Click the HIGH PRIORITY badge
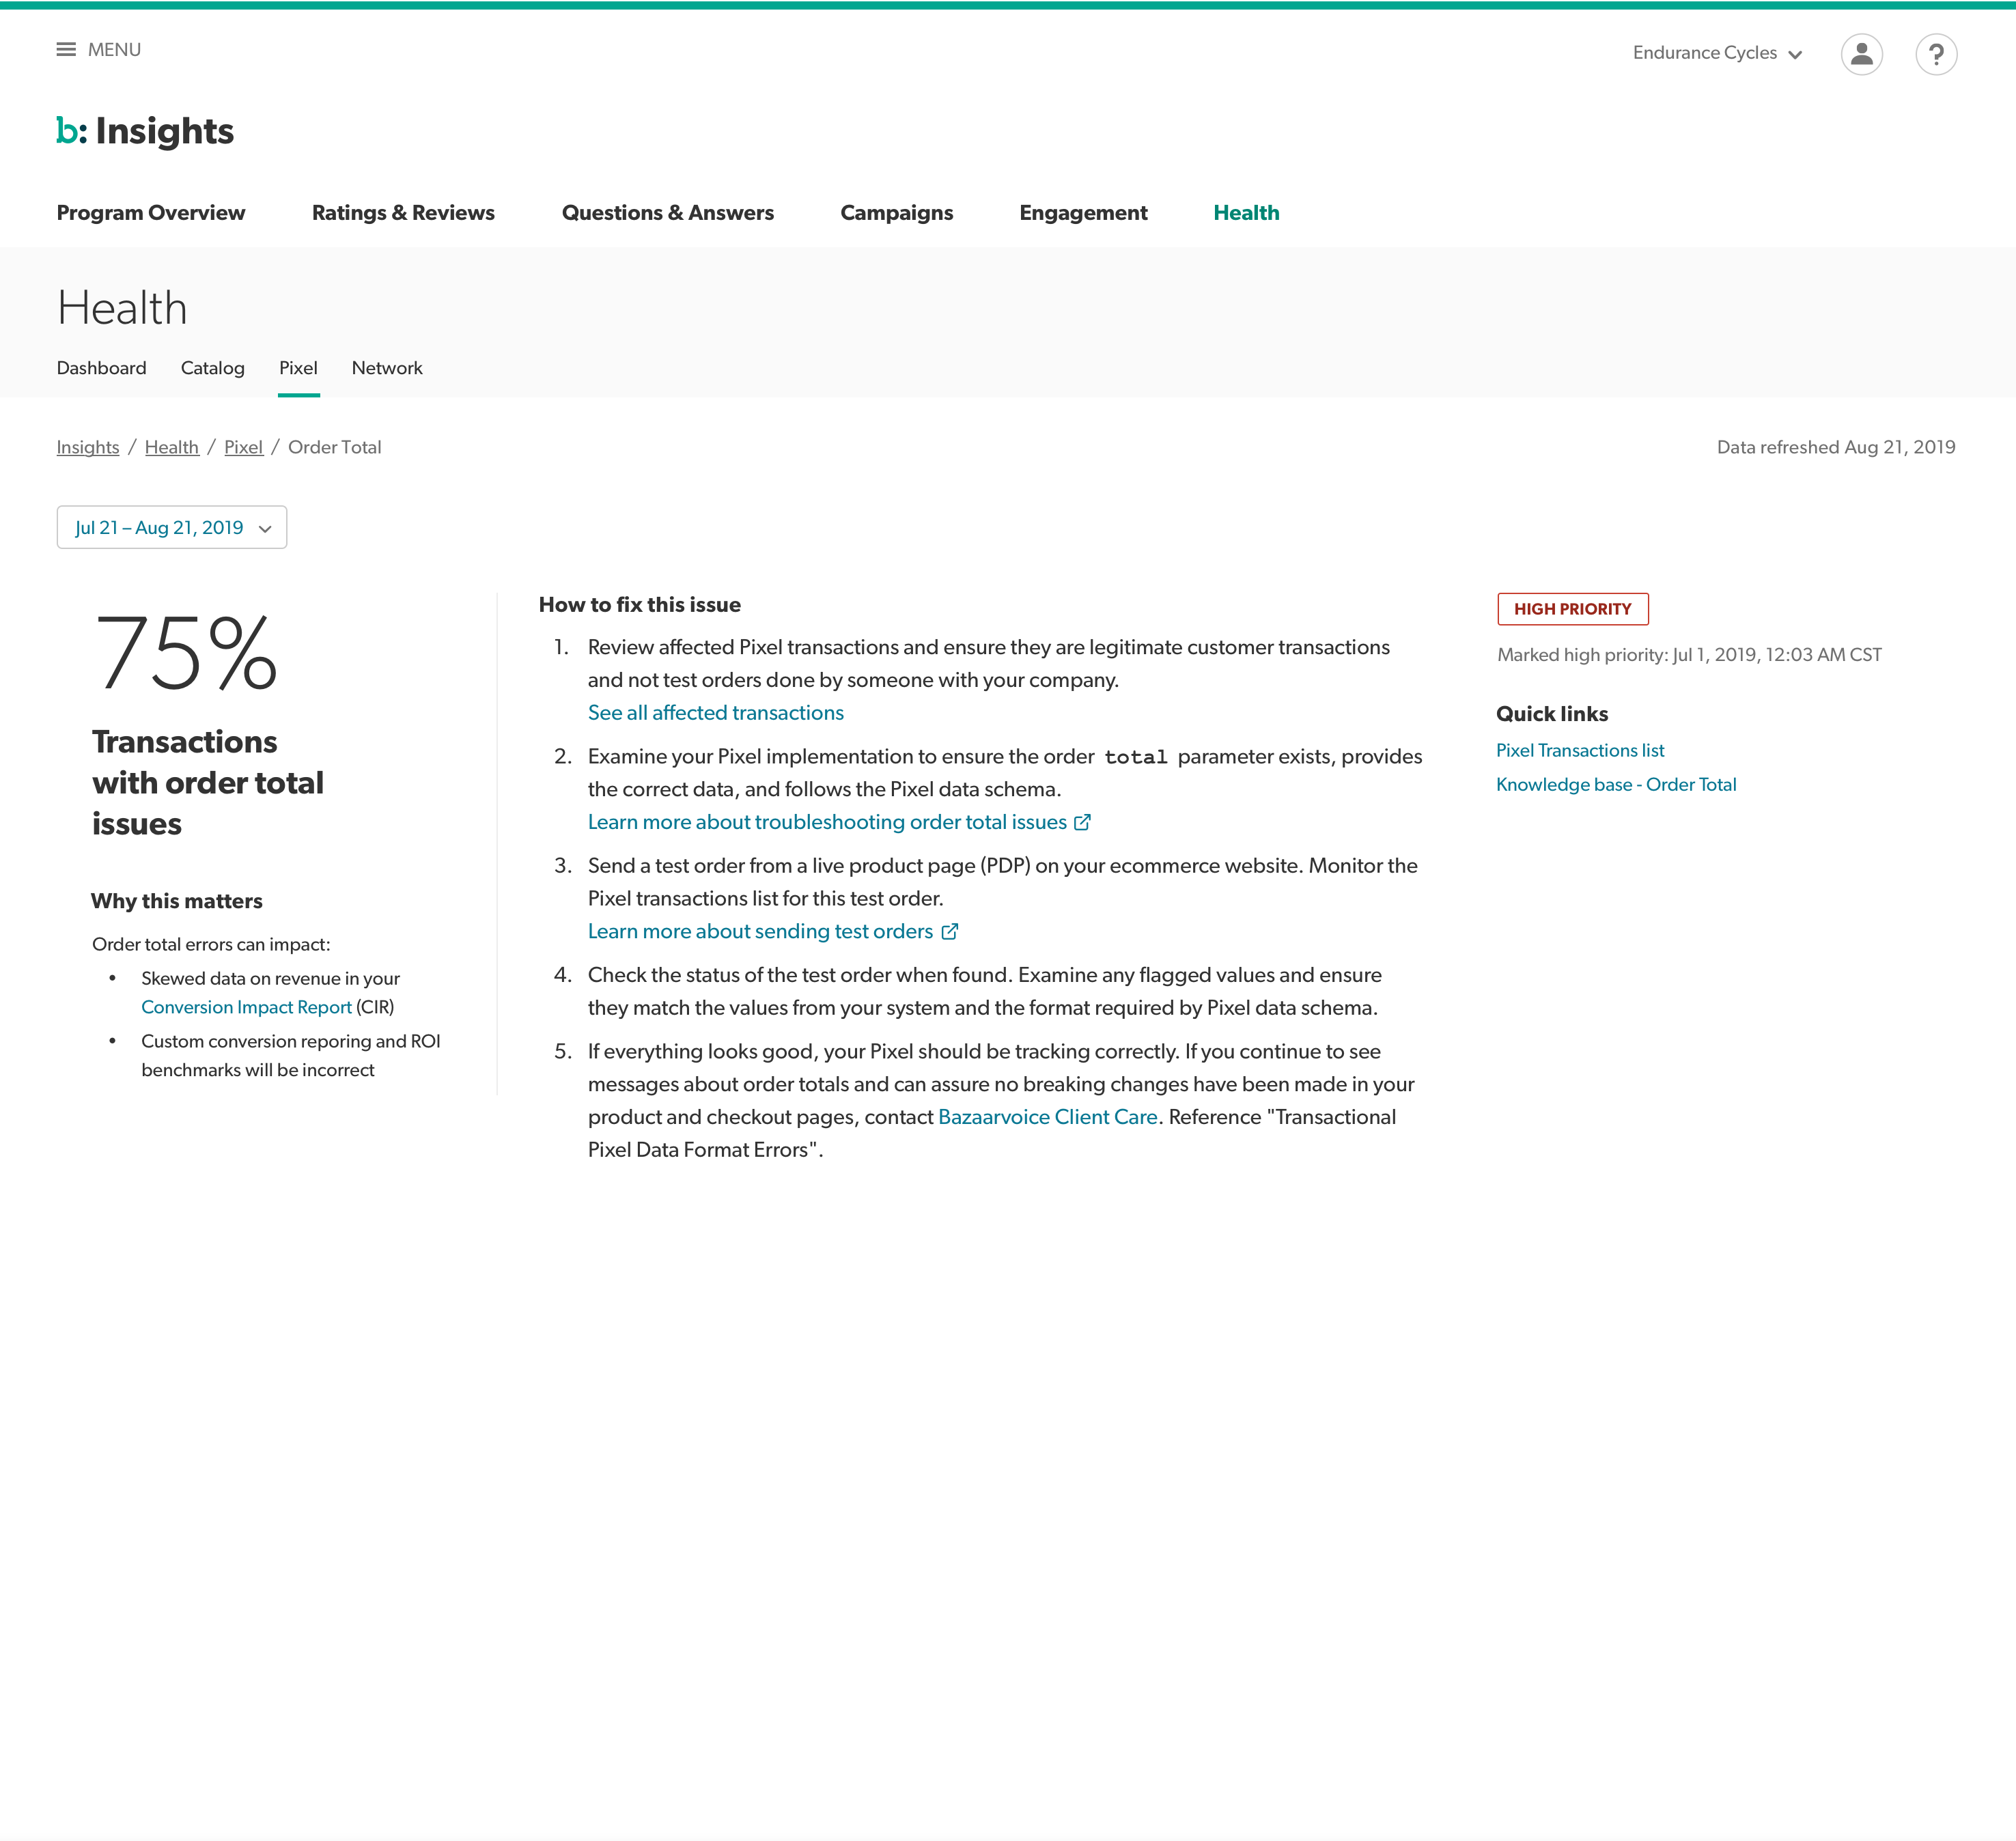The image size is (2016, 1841). point(1571,609)
